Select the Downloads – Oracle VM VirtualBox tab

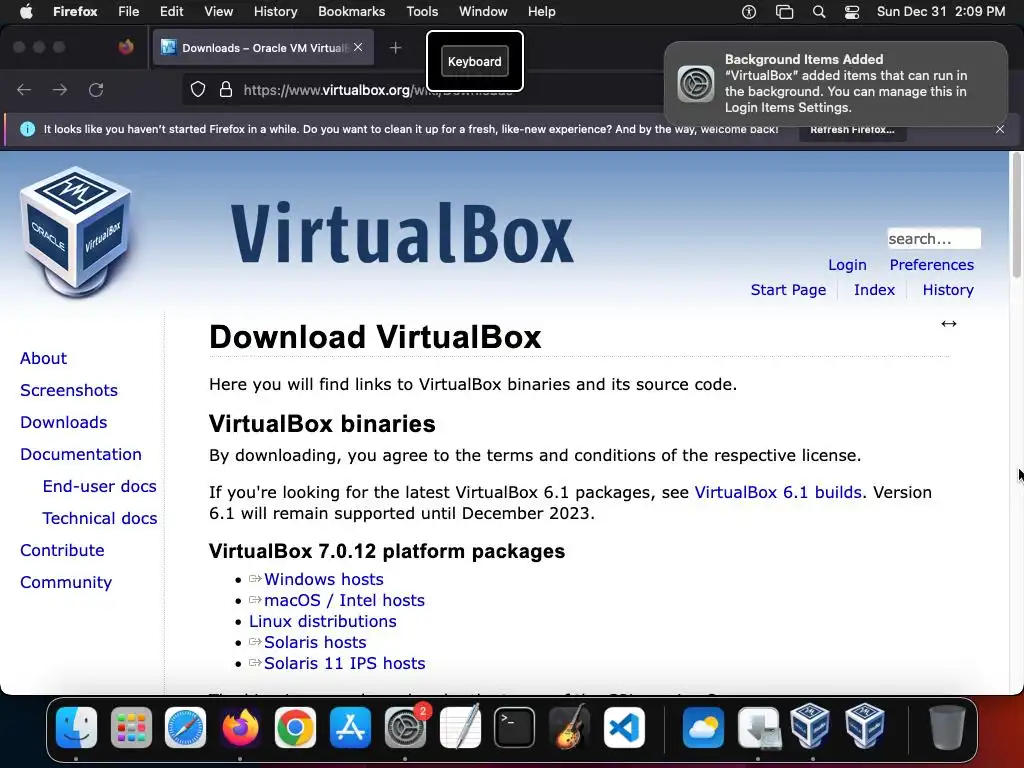tap(263, 48)
